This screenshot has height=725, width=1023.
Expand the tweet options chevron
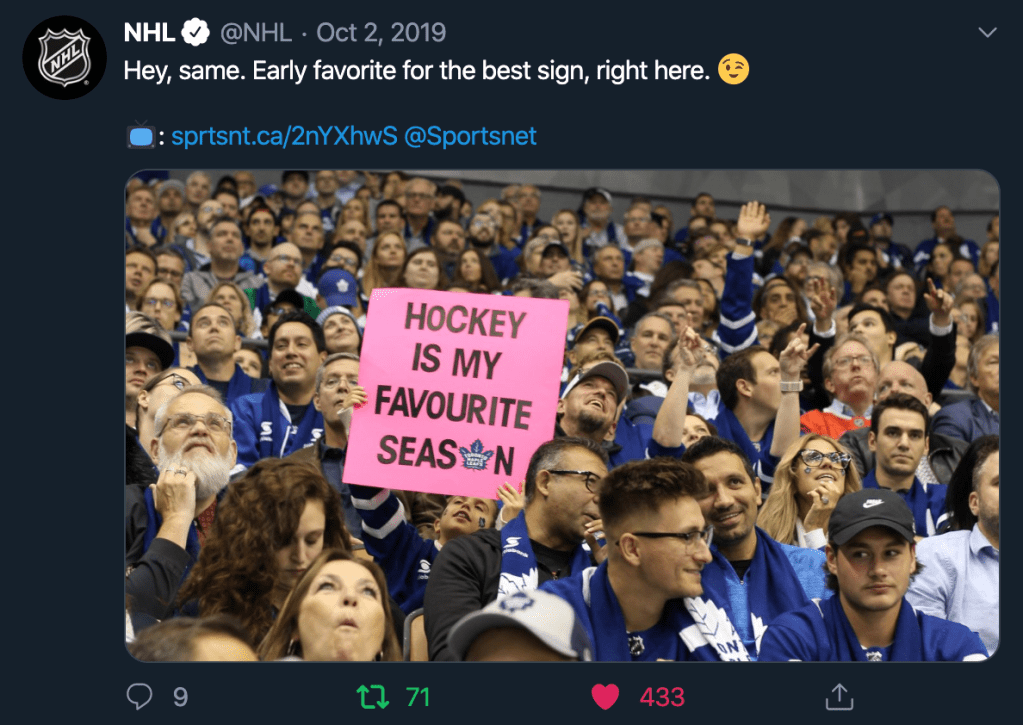(x=987, y=33)
